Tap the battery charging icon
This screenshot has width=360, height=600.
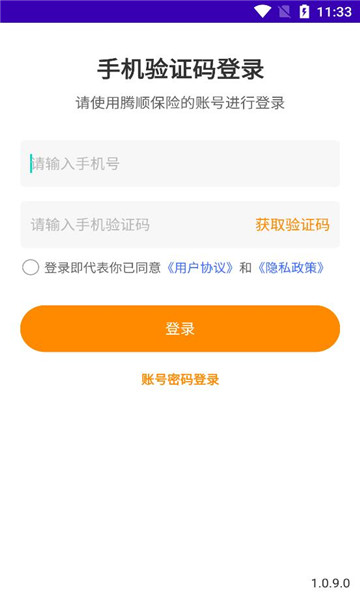tap(304, 11)
